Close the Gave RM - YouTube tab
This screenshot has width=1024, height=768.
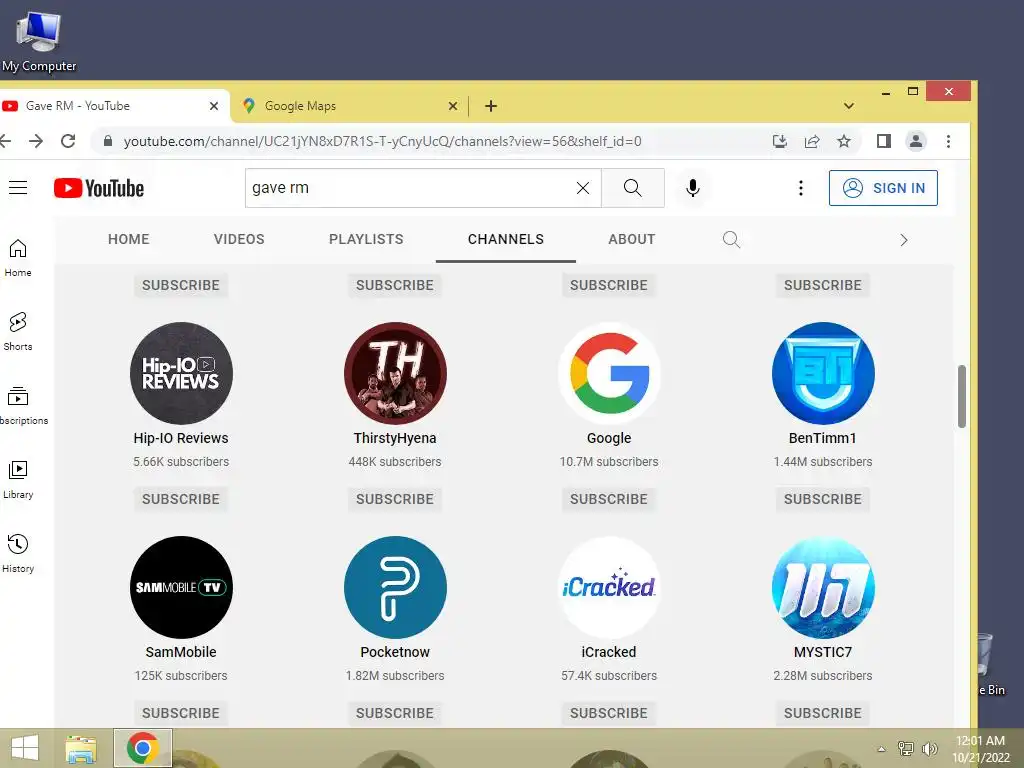coord(214,106)
